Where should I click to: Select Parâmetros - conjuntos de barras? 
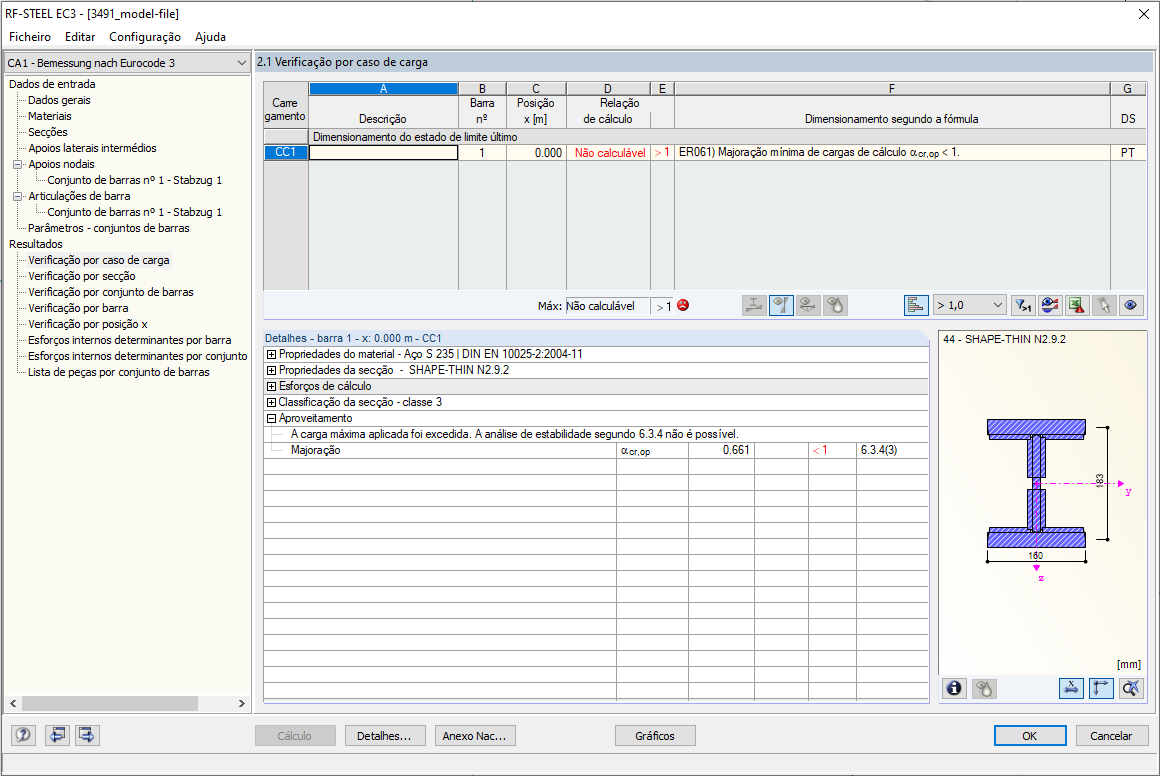109,228
